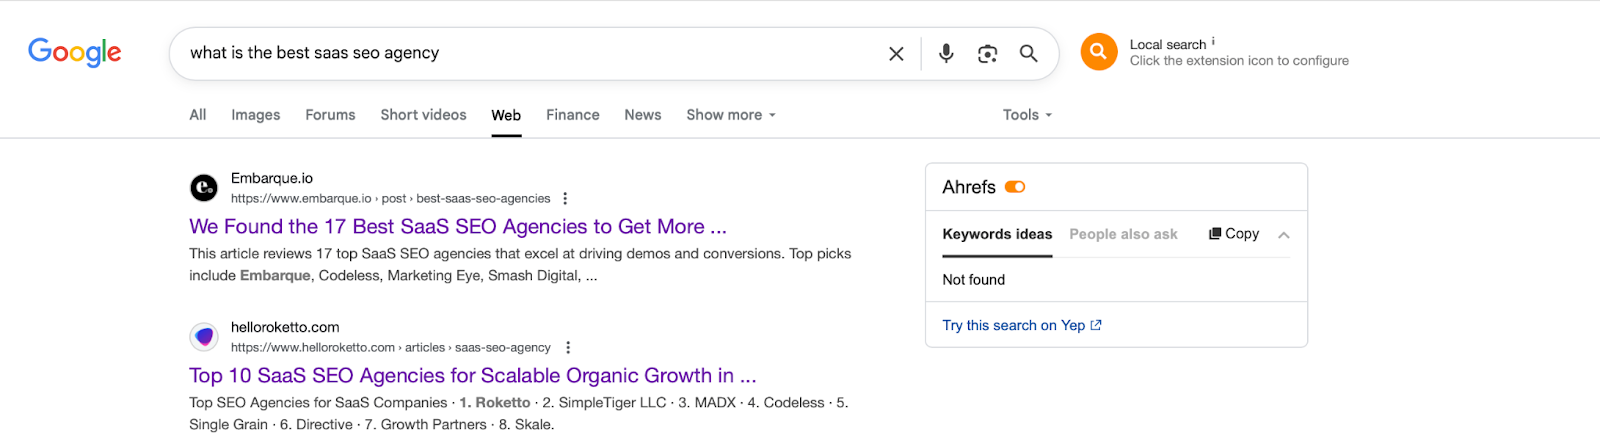Screen dimensions: 1600x448
Task: Submit search with the magnifying glass icon
Action: [1028, 53]
